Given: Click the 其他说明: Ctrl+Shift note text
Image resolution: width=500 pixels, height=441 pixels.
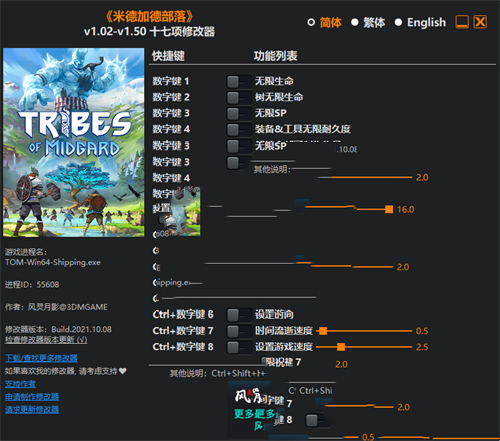Looking at the screenshot, I should click(217, 374).
